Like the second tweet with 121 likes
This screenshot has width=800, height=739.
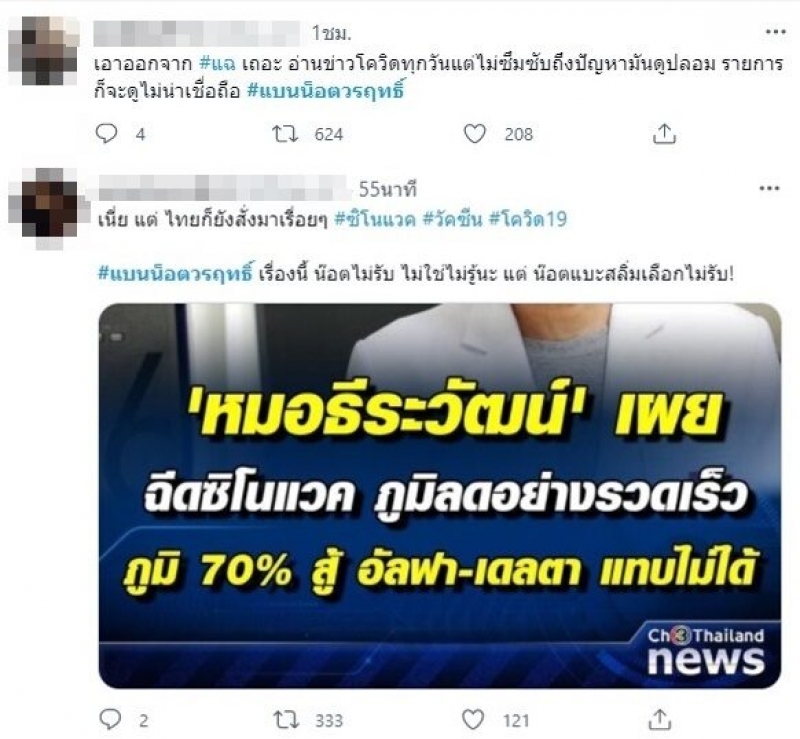pyautogui.click(x=473, y=720)
